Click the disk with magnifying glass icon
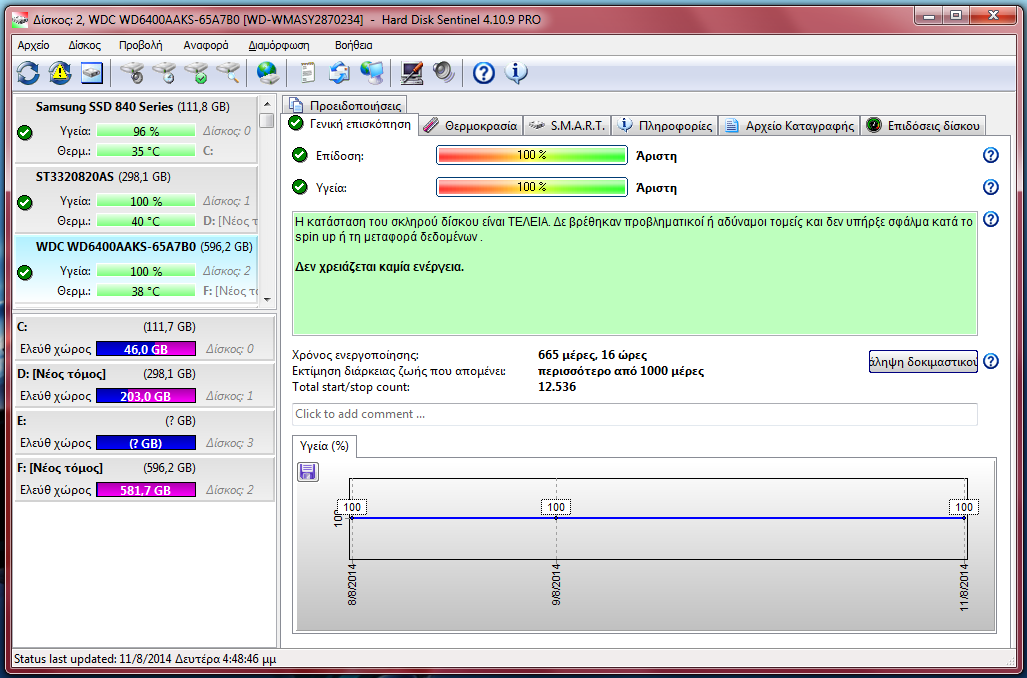This screenshot has height=678, width=1027. click(229, 73)
